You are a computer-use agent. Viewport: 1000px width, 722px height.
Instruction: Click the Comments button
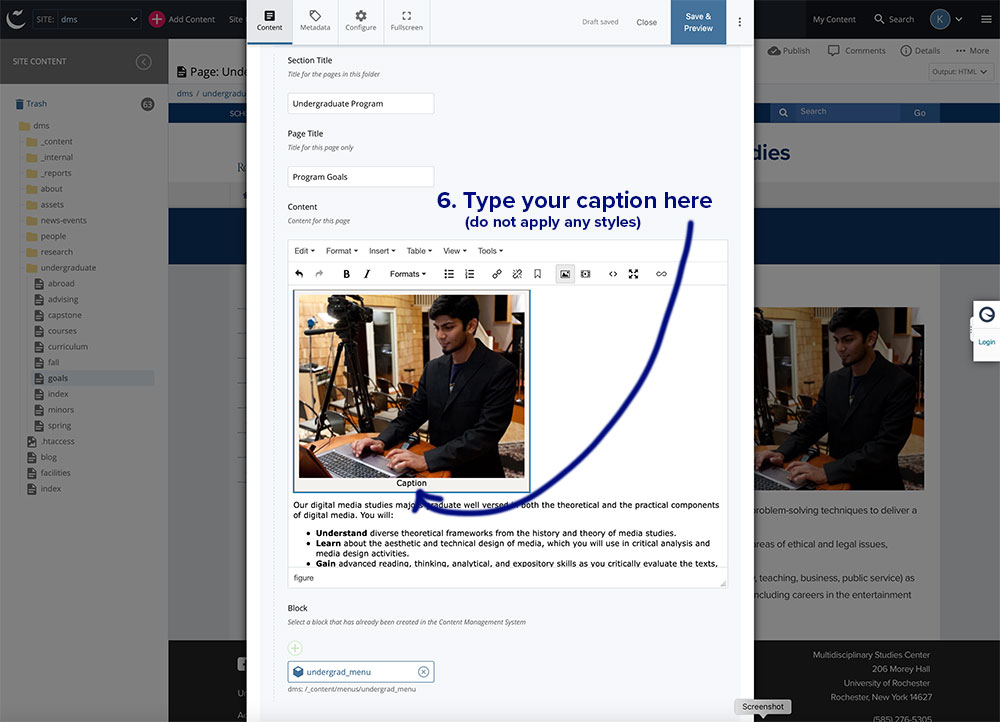pyautogui.click(x=857, y=50)
